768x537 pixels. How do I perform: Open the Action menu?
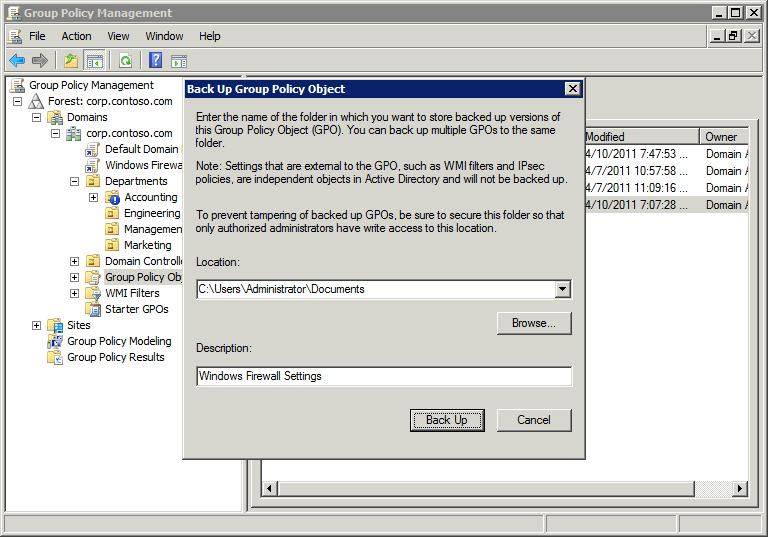click(x=76, y=36)
